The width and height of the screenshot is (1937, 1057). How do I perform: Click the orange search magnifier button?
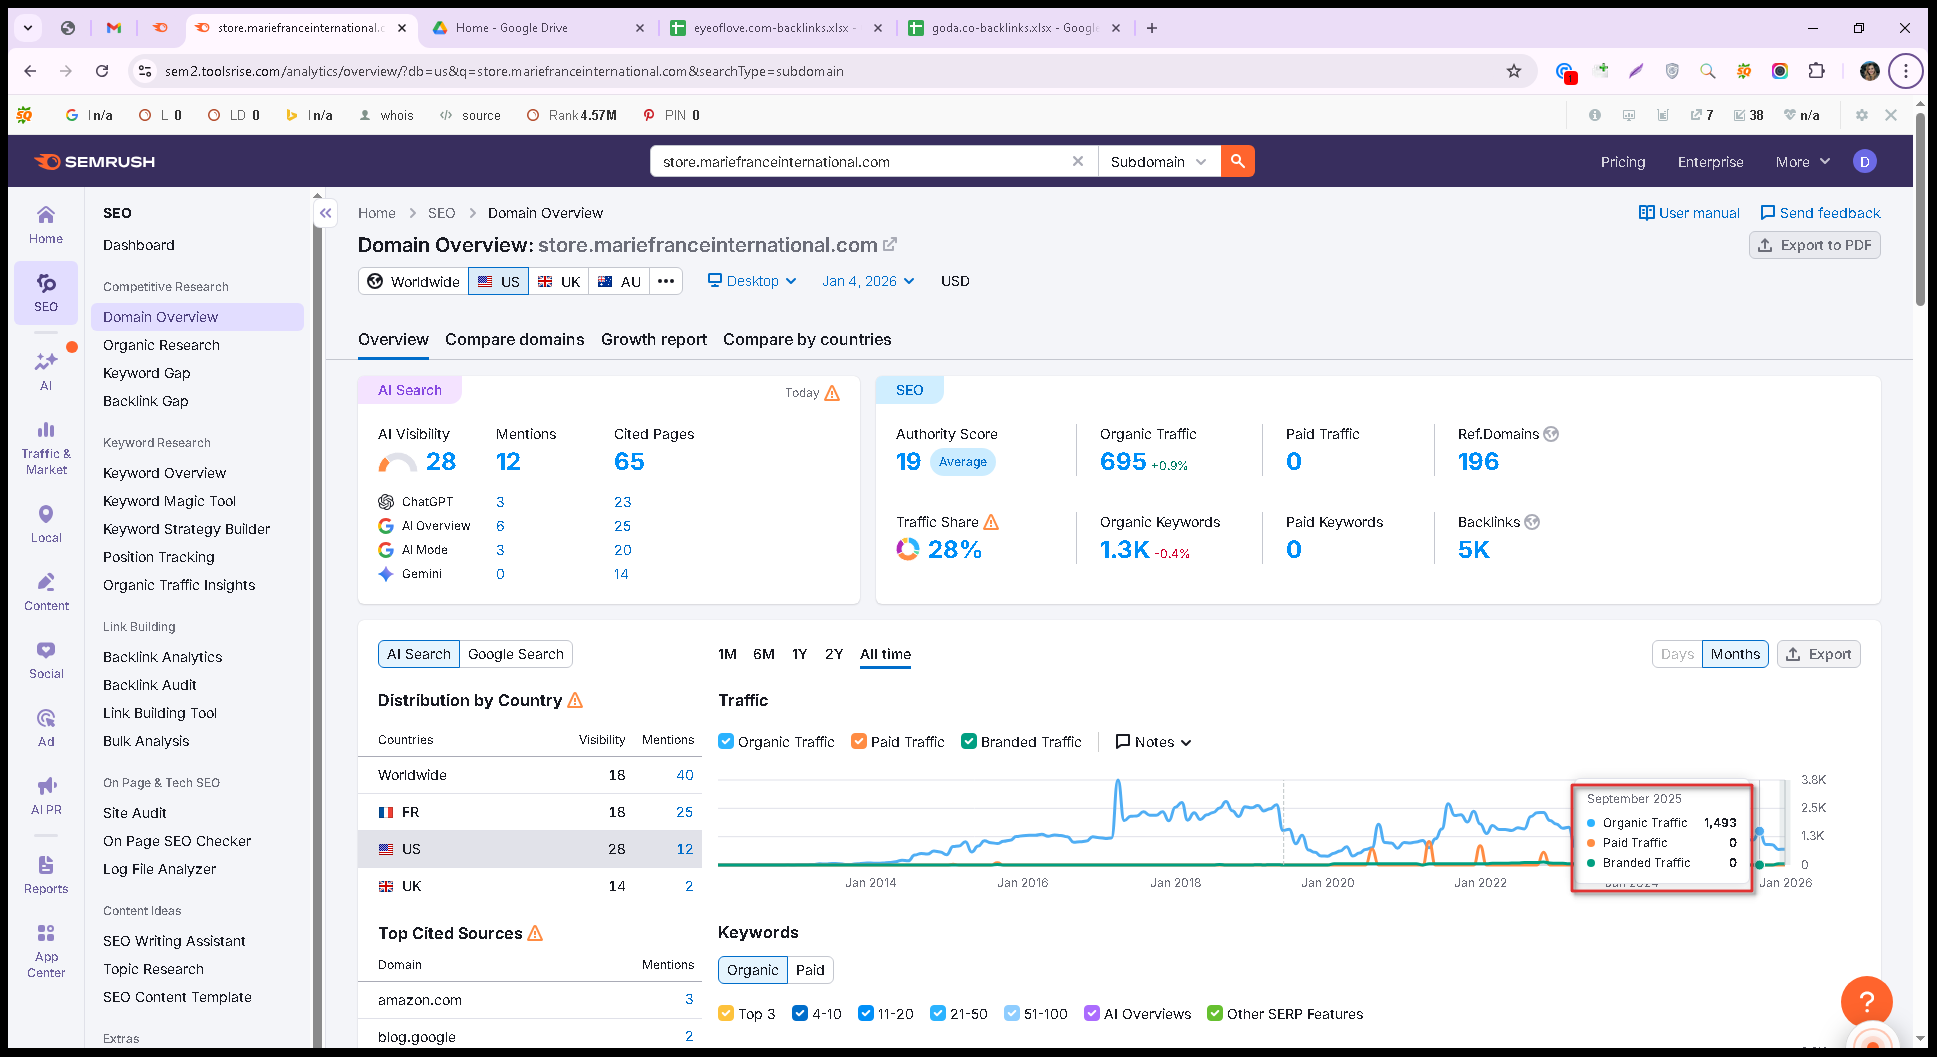1237,161
